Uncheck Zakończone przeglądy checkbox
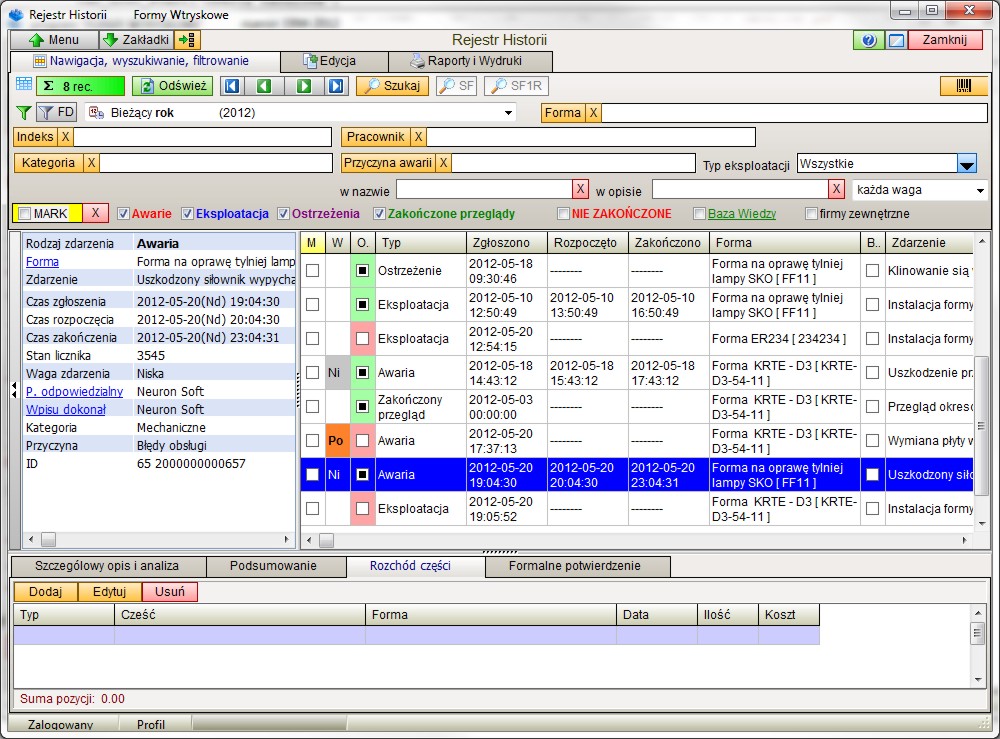 pos(379,214)
